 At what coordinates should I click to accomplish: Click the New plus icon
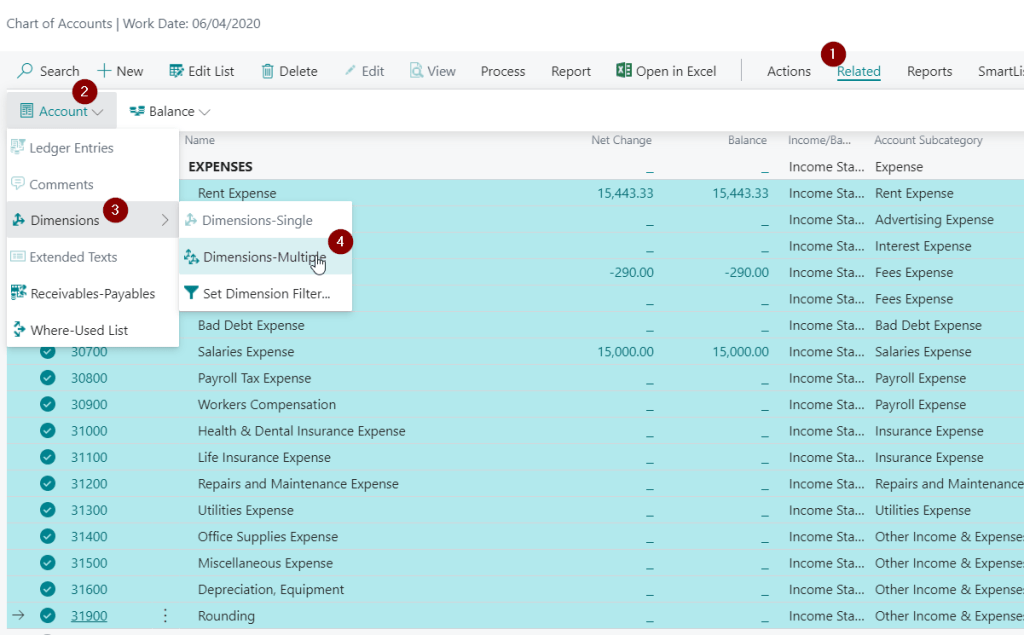(104, 71)
